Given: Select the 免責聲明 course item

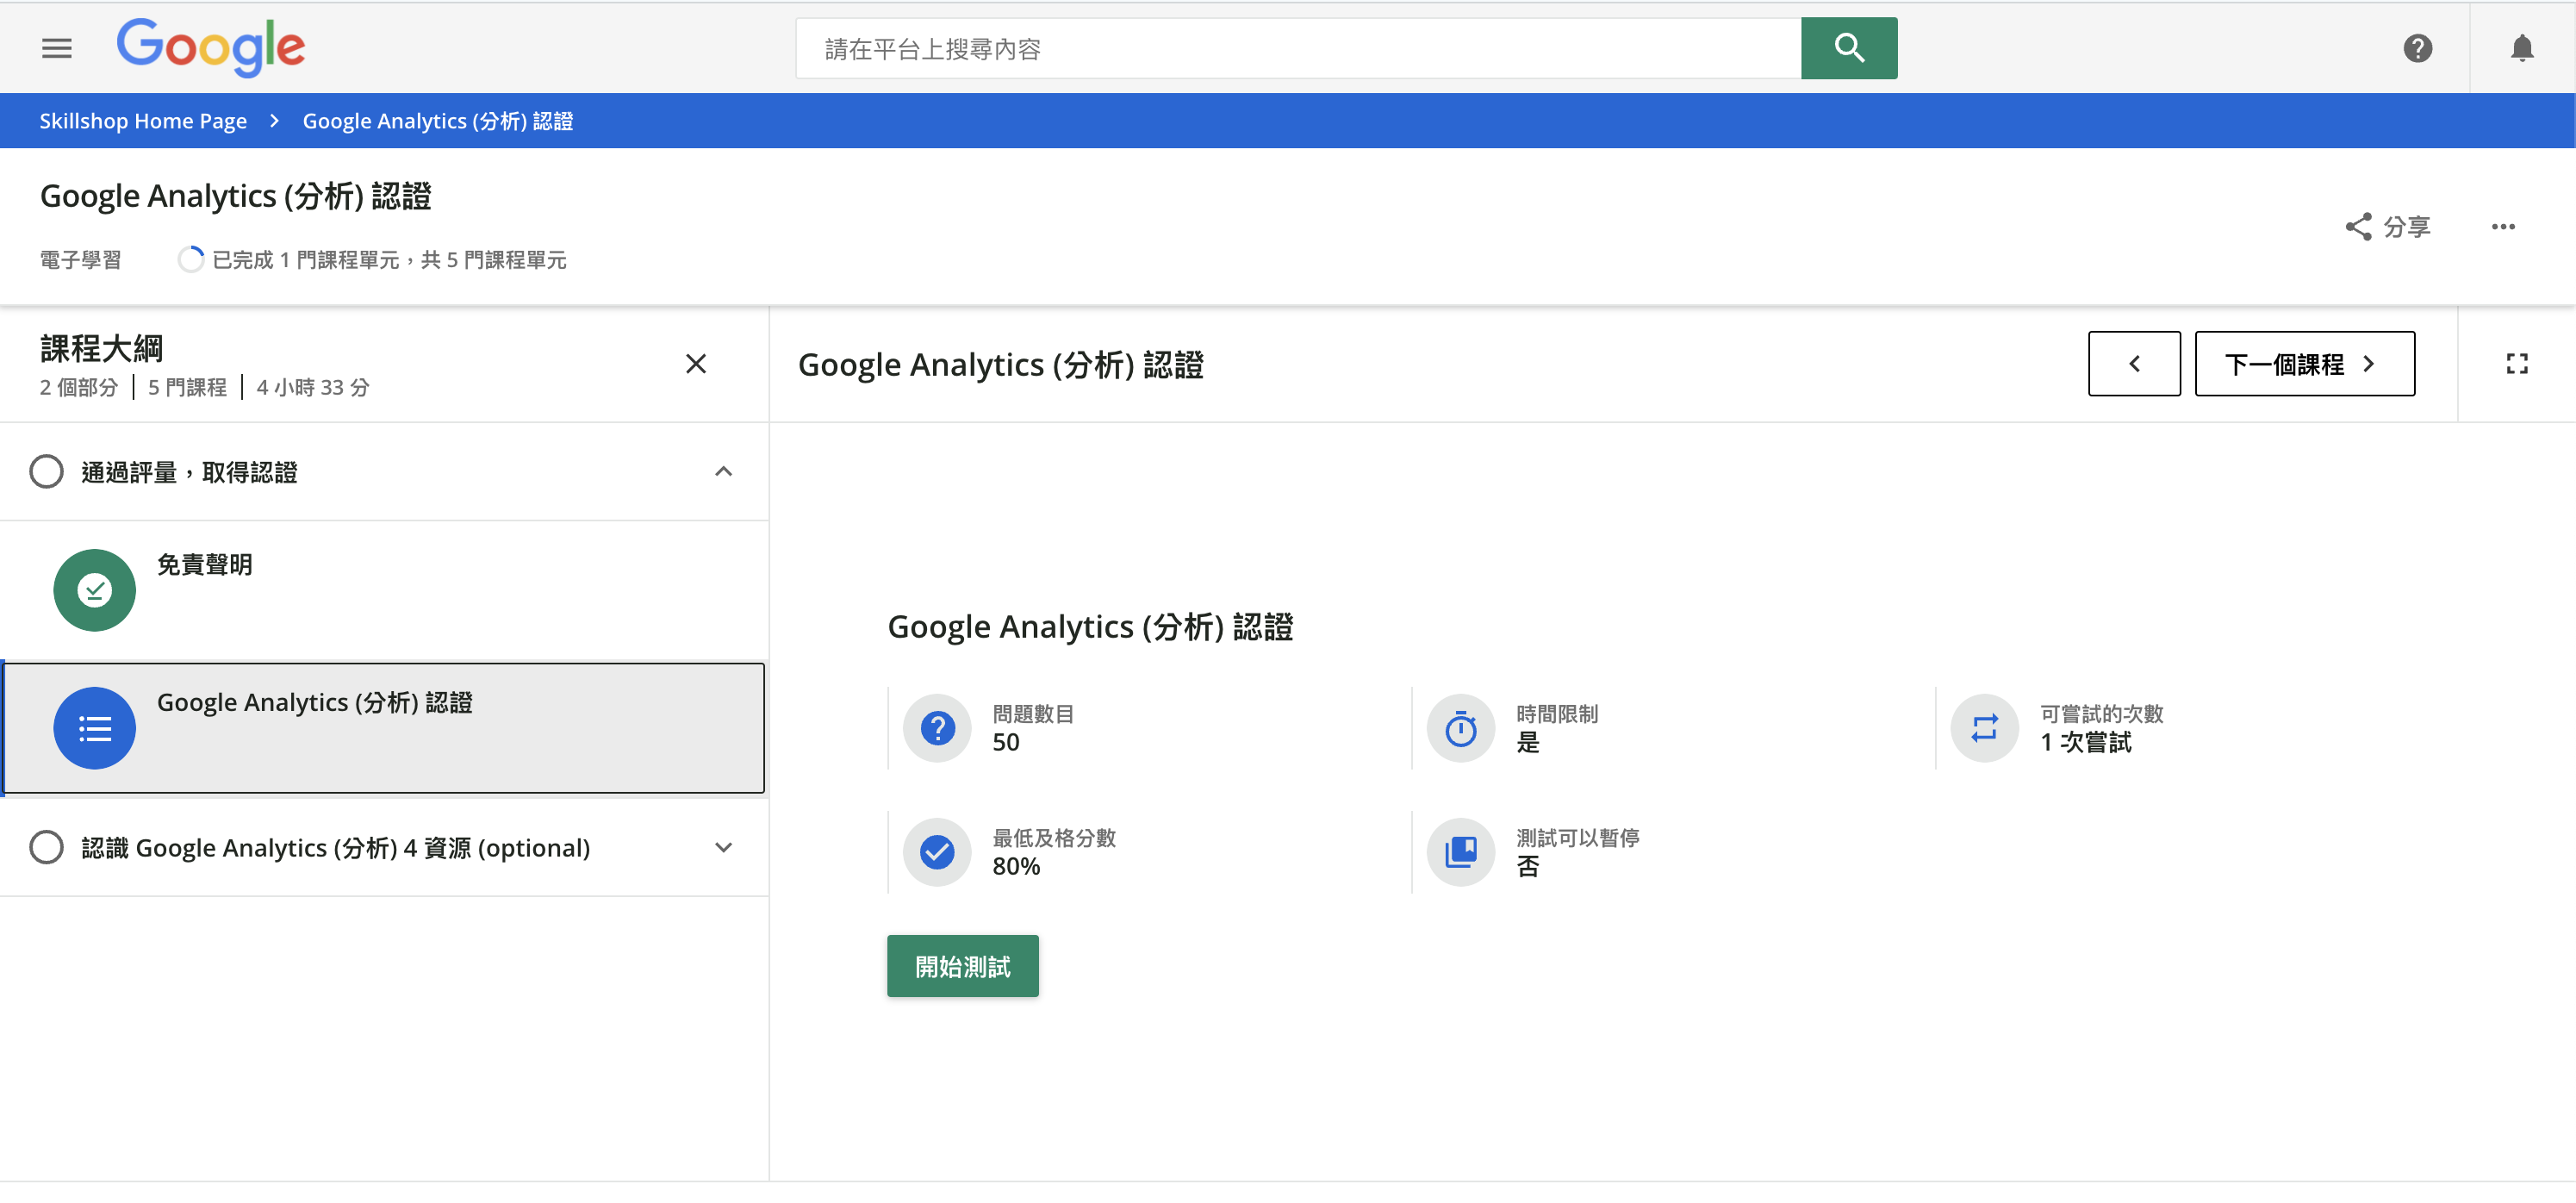Looking at the screenshot, I should [204, 565].
